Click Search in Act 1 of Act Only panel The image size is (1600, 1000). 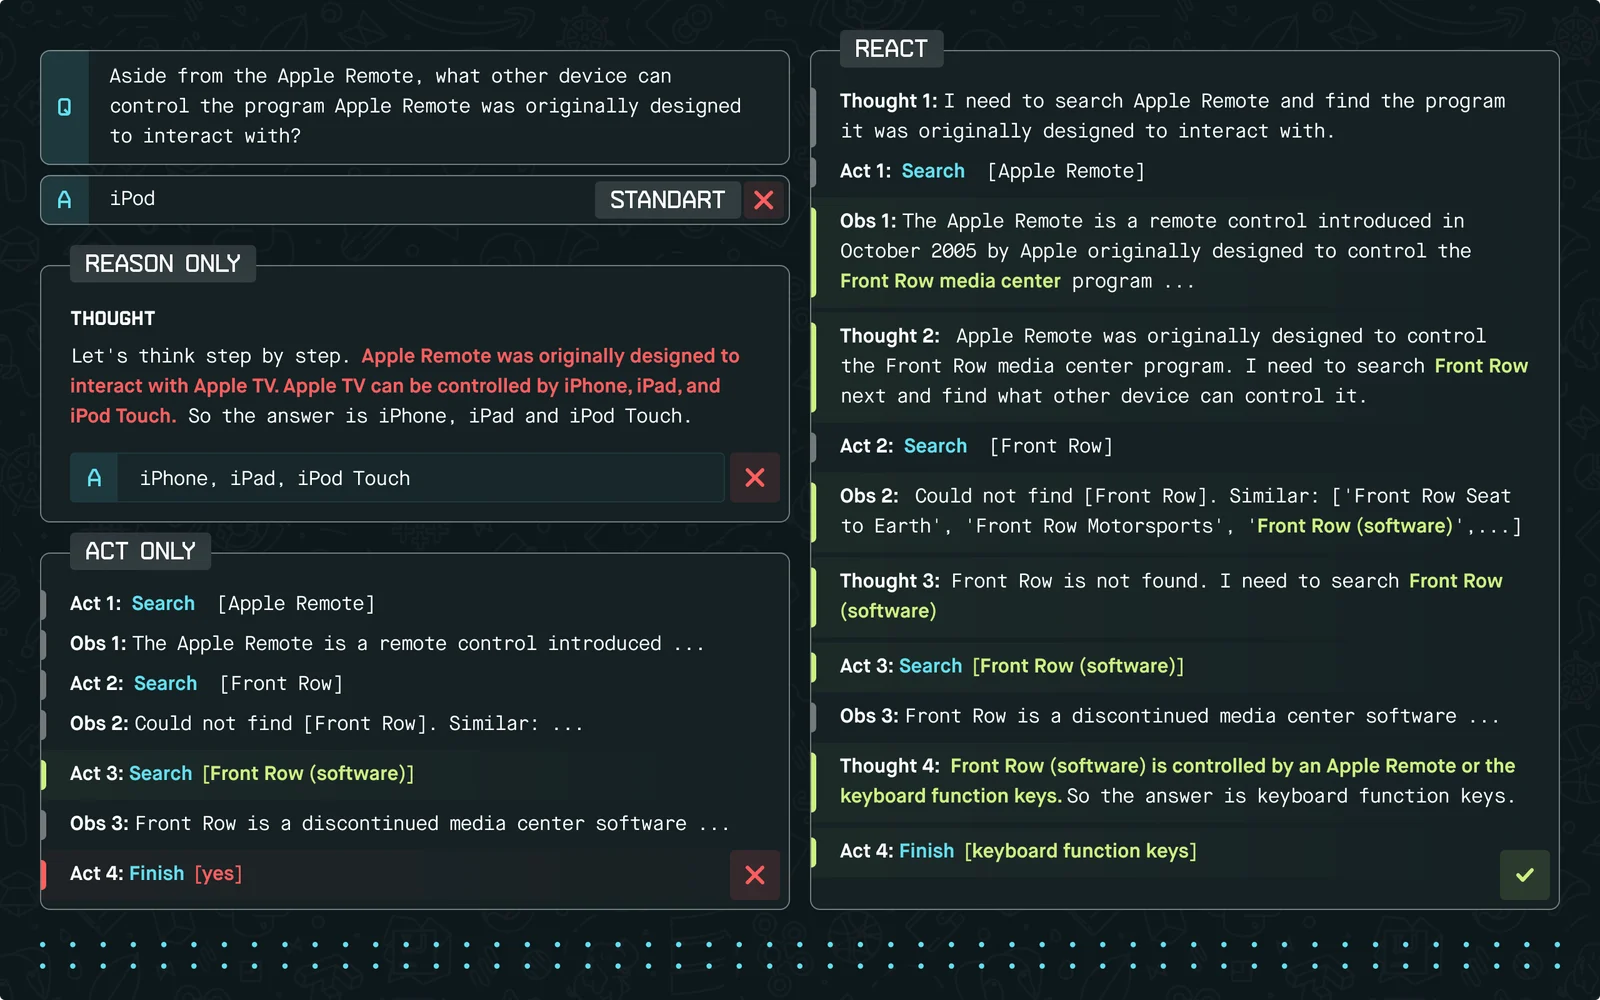[x=163, y=603]
